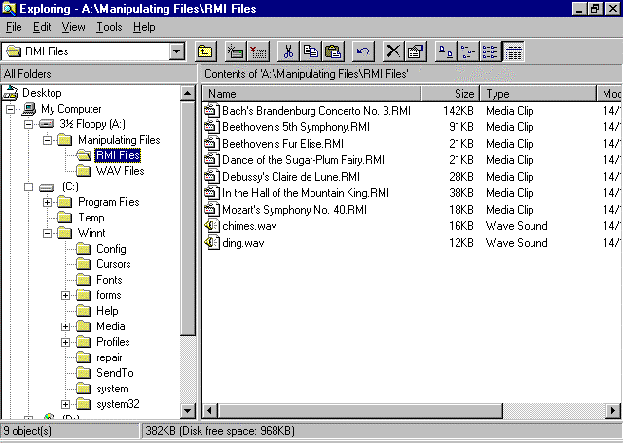Select WAV Files folder in tree
Viewport: 623px width, 443px height.
click(x=119, y=171)
